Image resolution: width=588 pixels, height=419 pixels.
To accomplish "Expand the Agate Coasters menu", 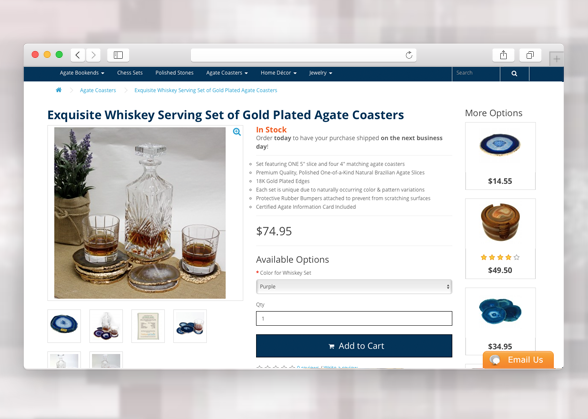I will (x=227, y=73).
